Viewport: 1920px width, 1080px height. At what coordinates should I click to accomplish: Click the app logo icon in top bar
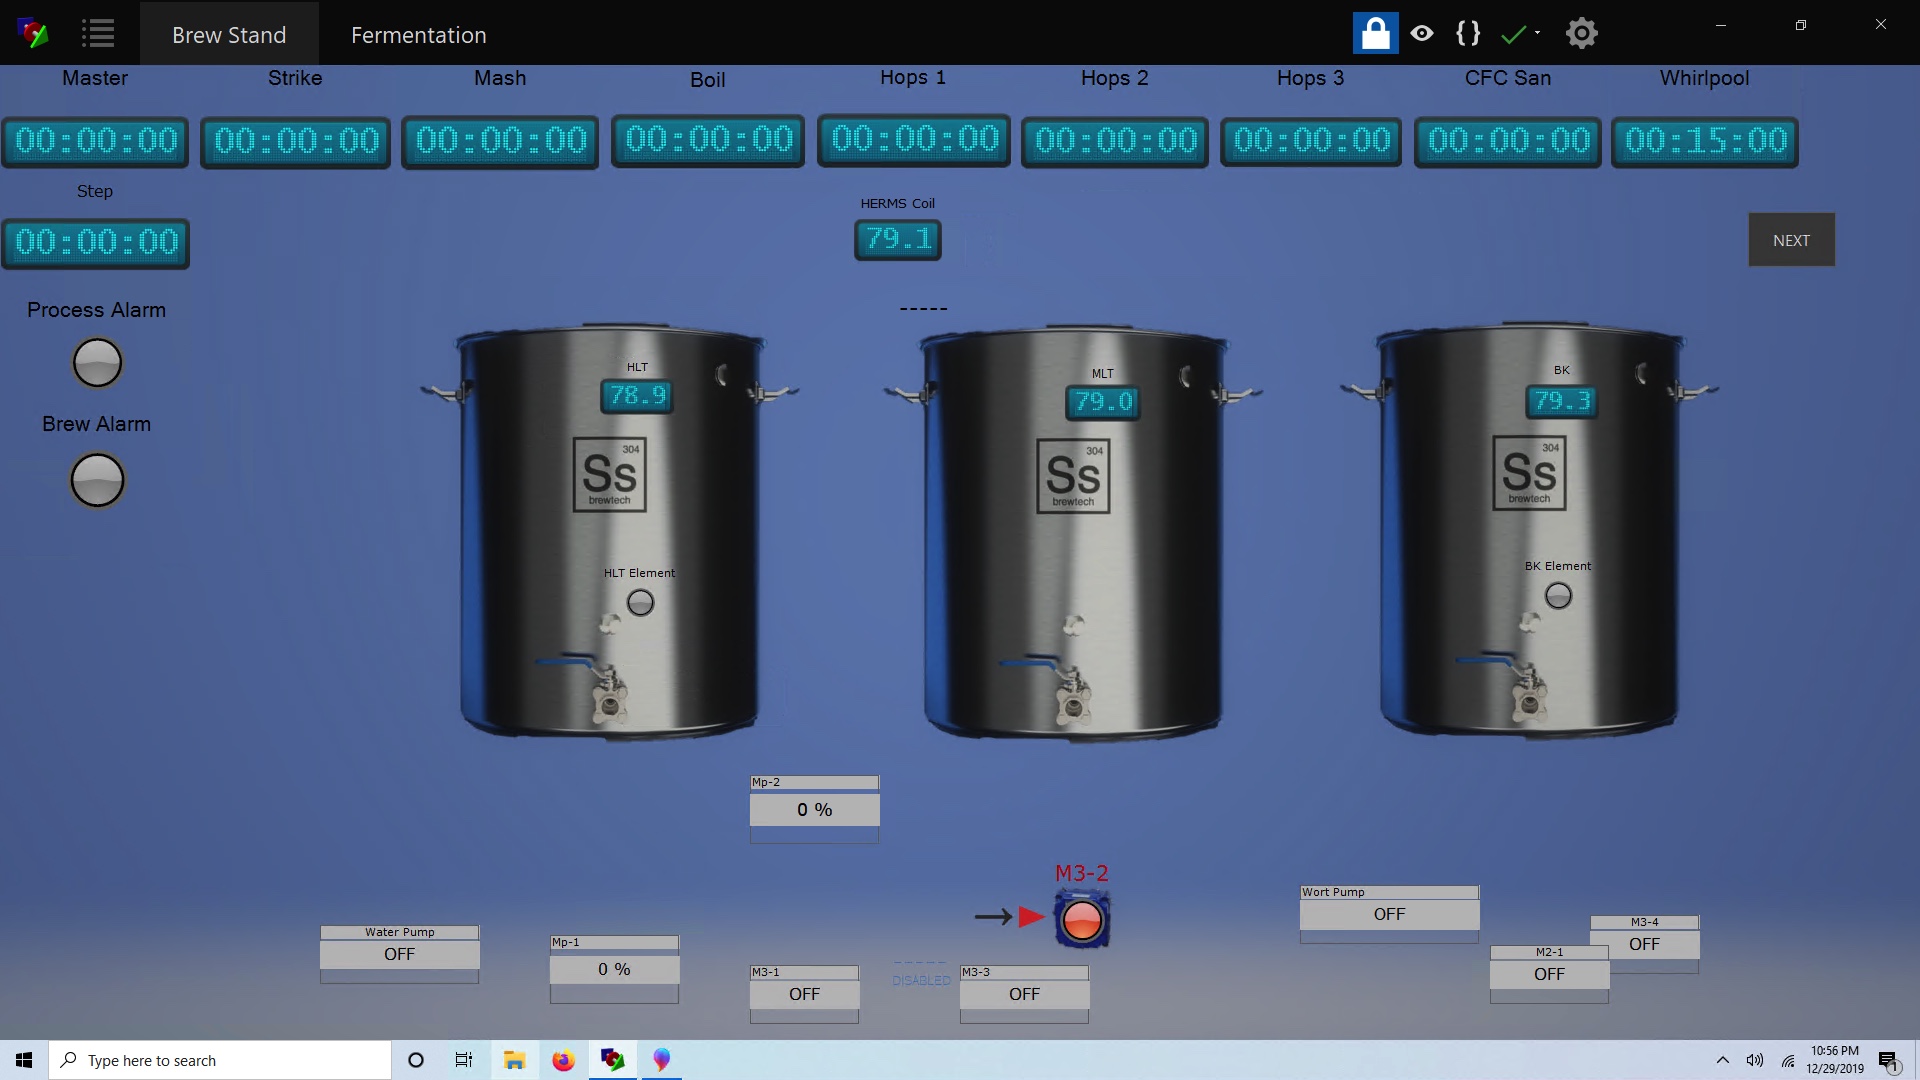tap(33, 33)
